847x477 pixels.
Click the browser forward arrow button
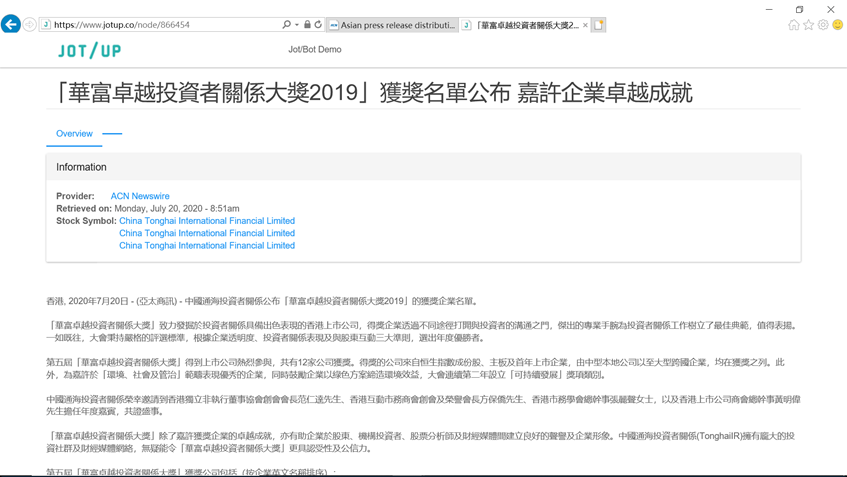pos(30,24)
